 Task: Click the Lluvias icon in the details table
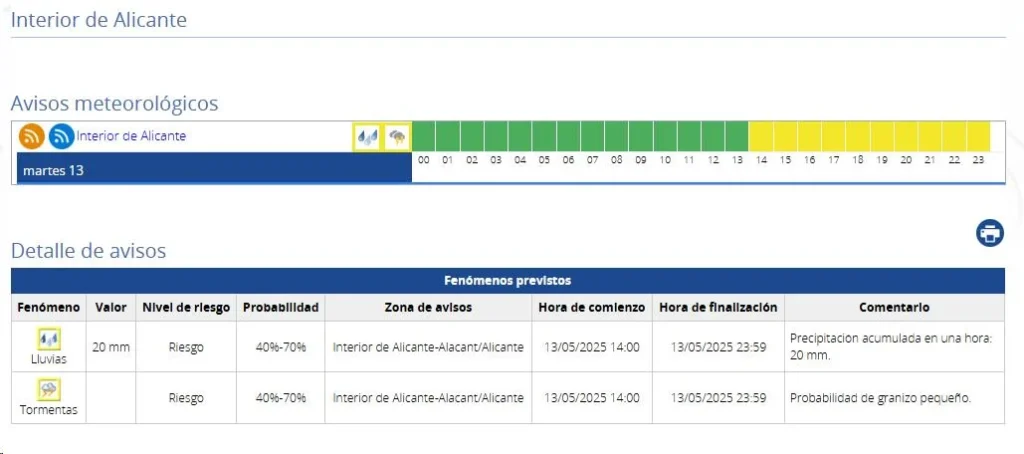[49, 339]
